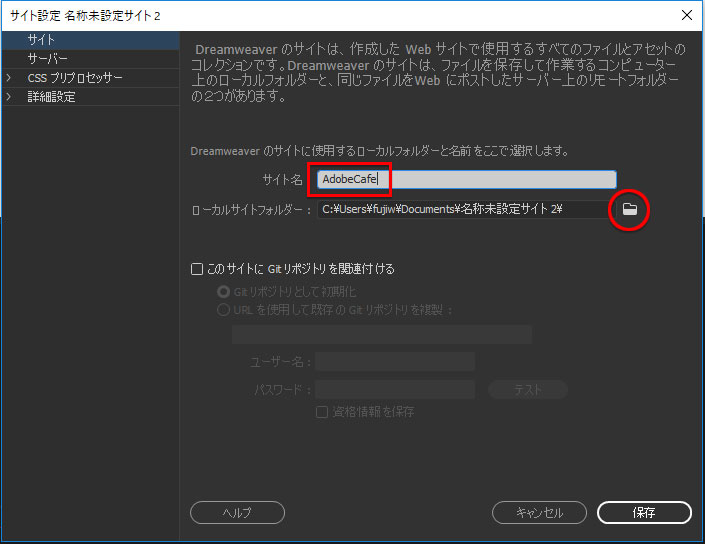The width and height of the screenshot is (705, 544).
Task: Click the browse folder icon
Action: [629, 209]
